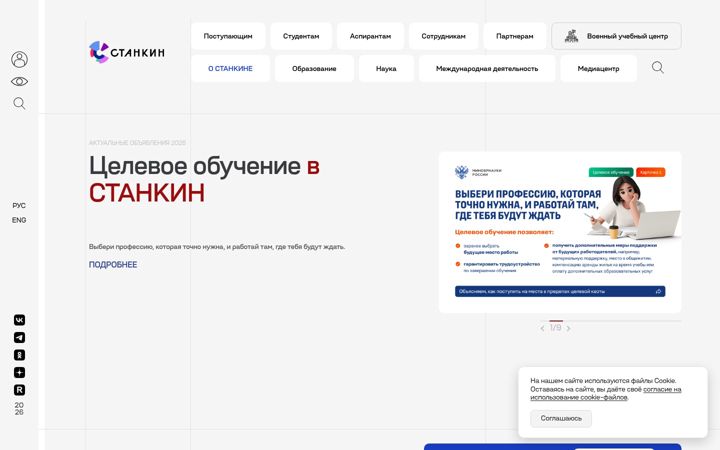Open the VK social network icon
The image size is (720, 450).
pos(19,320)
